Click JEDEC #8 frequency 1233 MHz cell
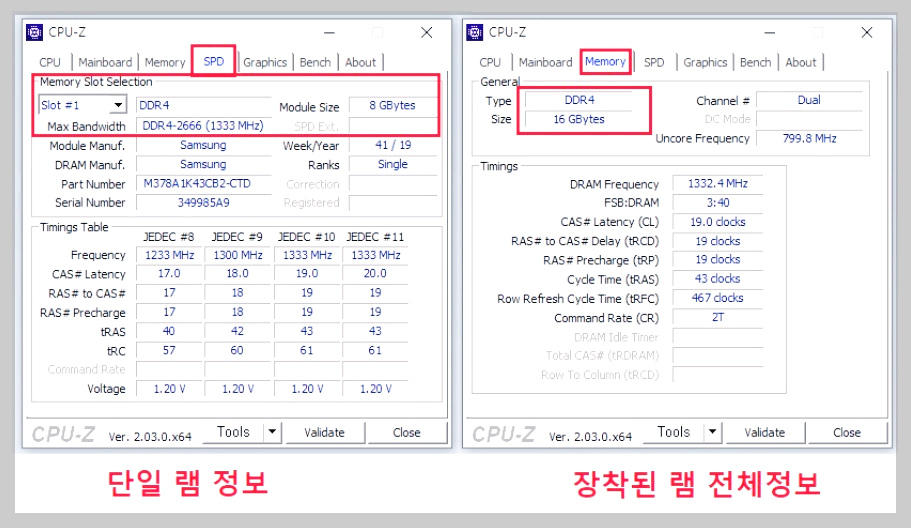The image size is (911, 528). coord(170,255)
